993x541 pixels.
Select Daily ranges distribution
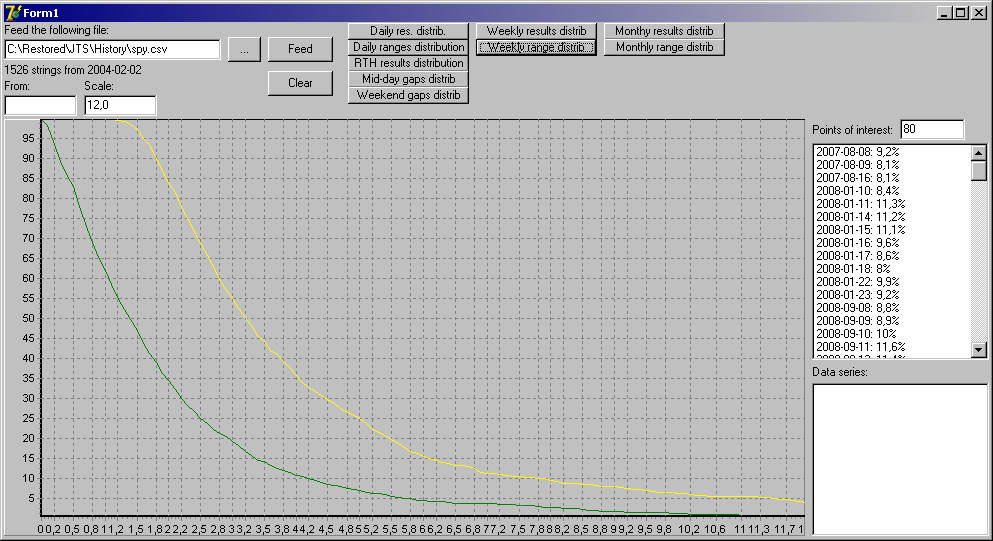pos(408,47)
